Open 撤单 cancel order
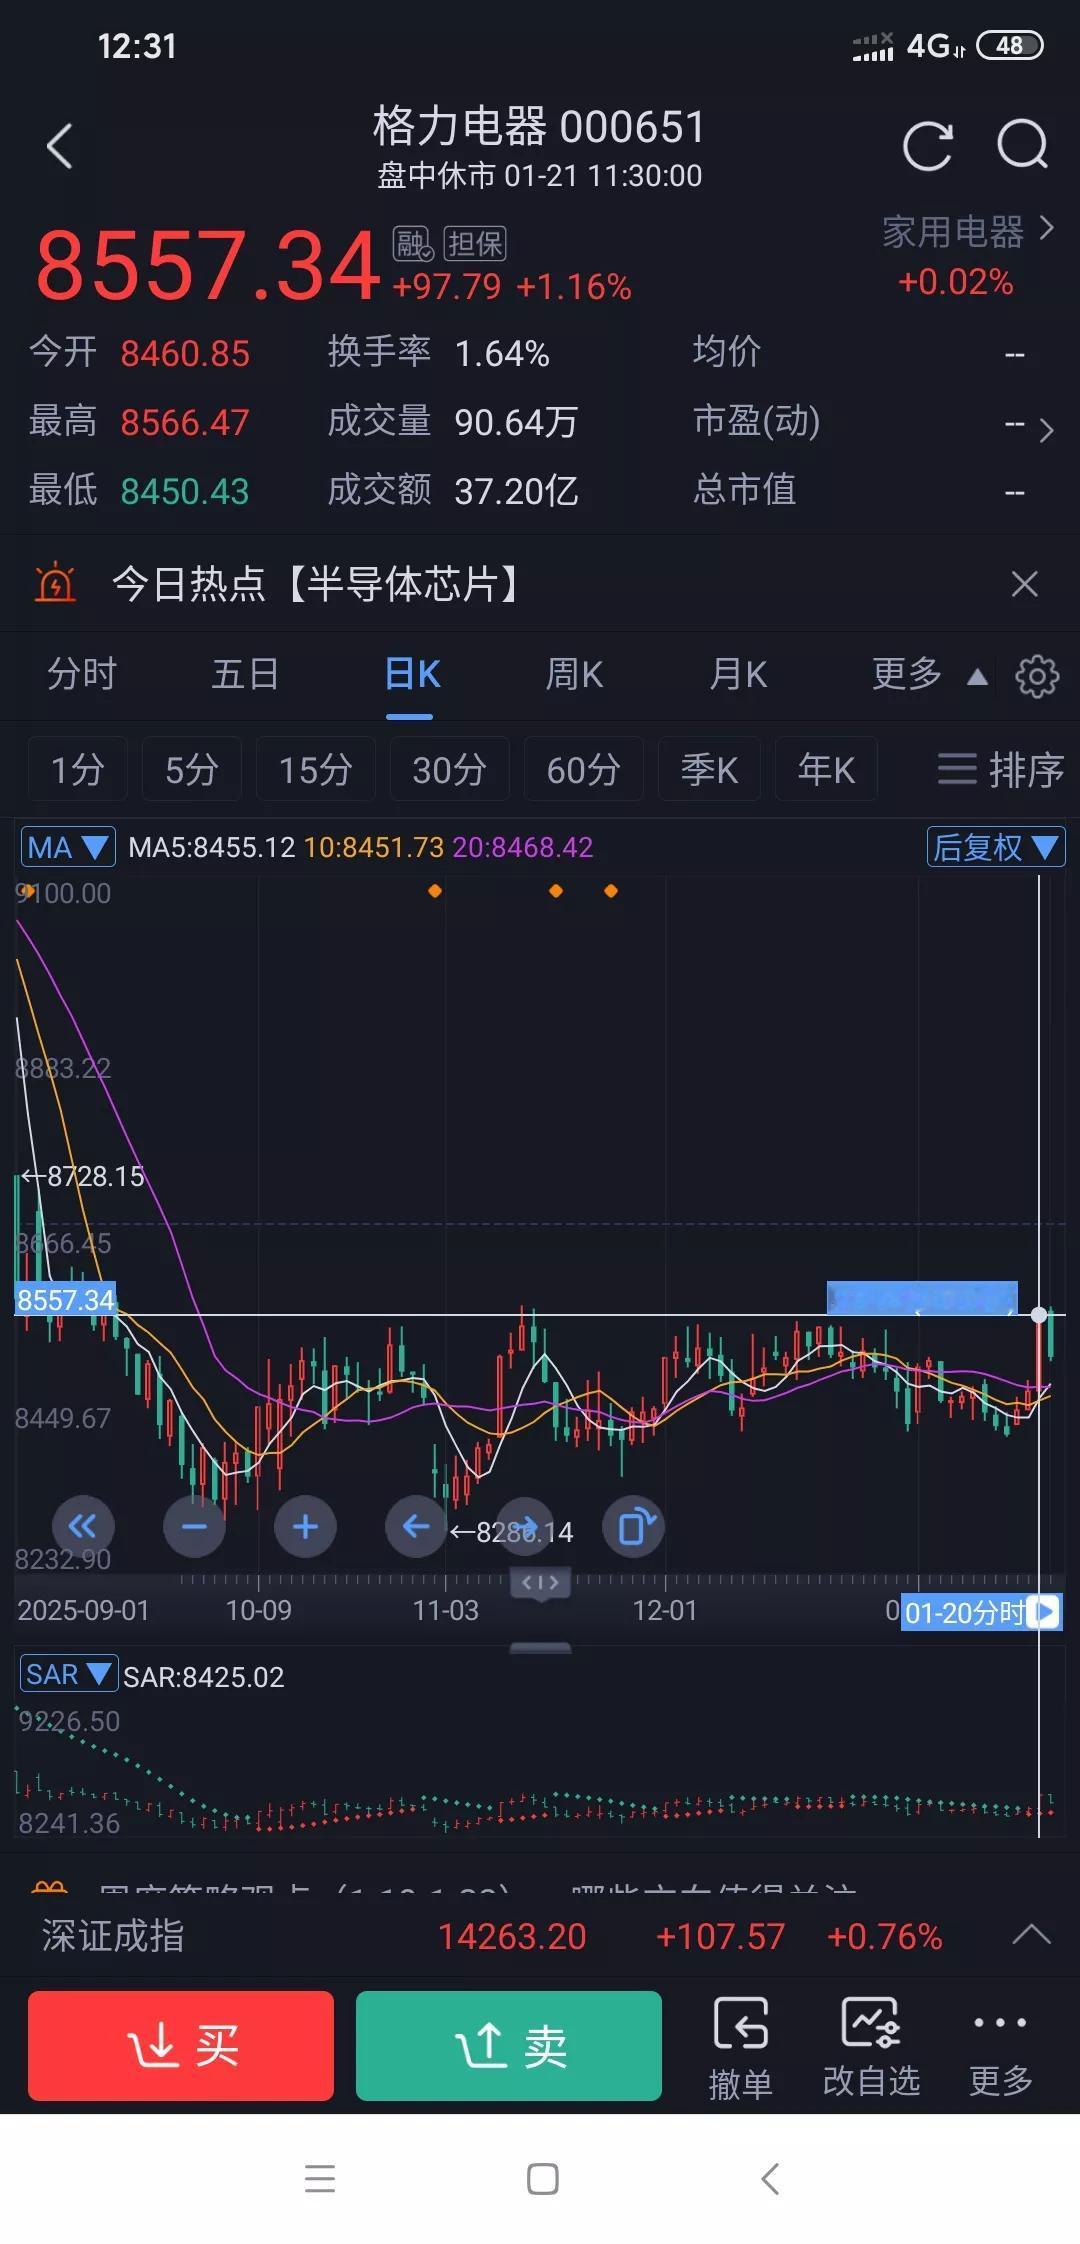This screenshot has height=2244, width=1080. click(741, 2047)
